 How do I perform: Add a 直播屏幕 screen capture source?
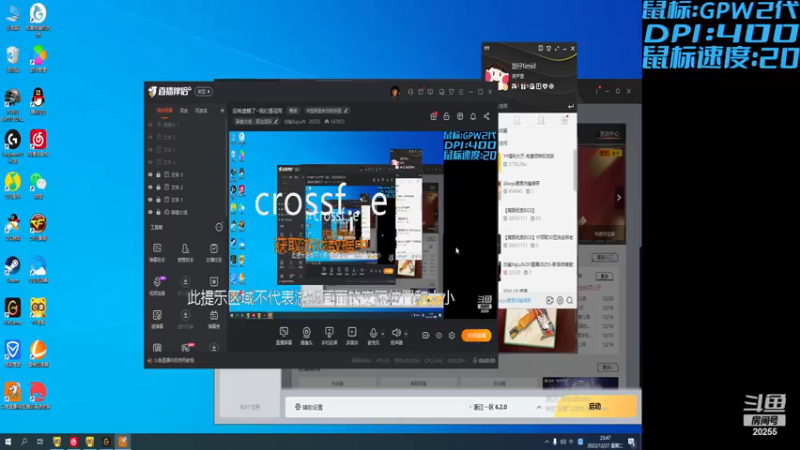point(284,336)
